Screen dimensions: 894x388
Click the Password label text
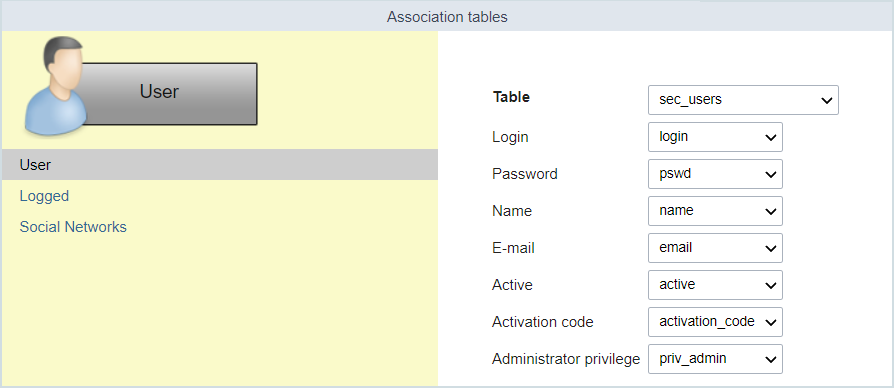[525, 174]
